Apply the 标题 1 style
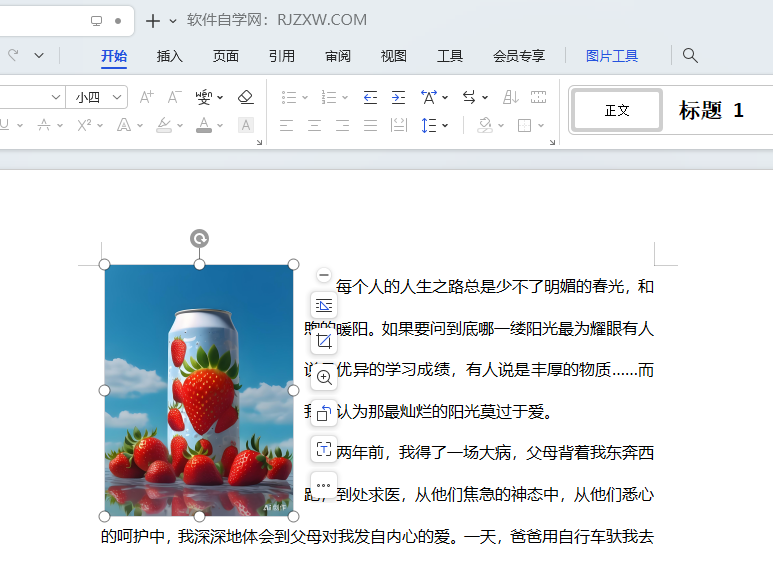Image resolution: width=773 pixels, height=562 pixels. [x=711, y=110]
